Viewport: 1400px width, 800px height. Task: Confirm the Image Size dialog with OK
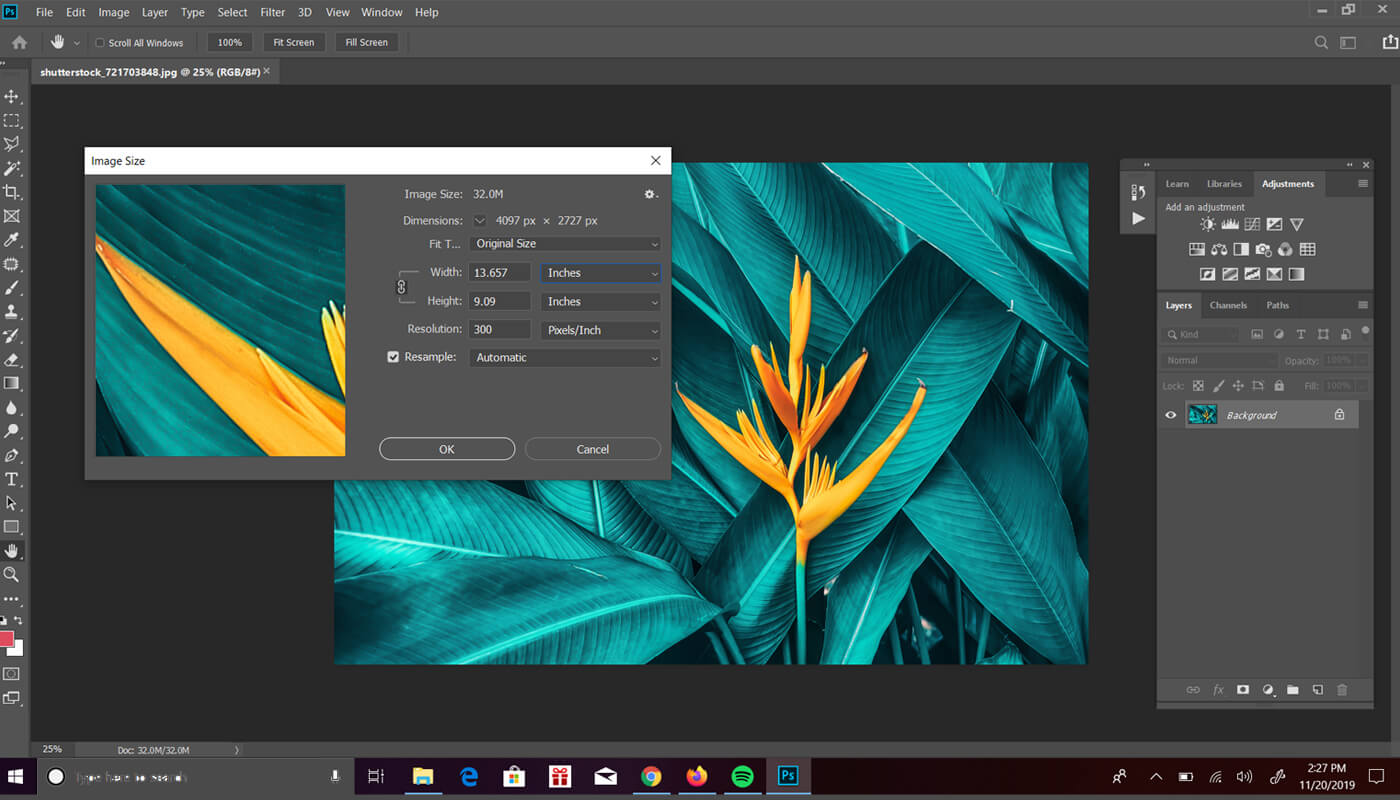tap(447, 448)
